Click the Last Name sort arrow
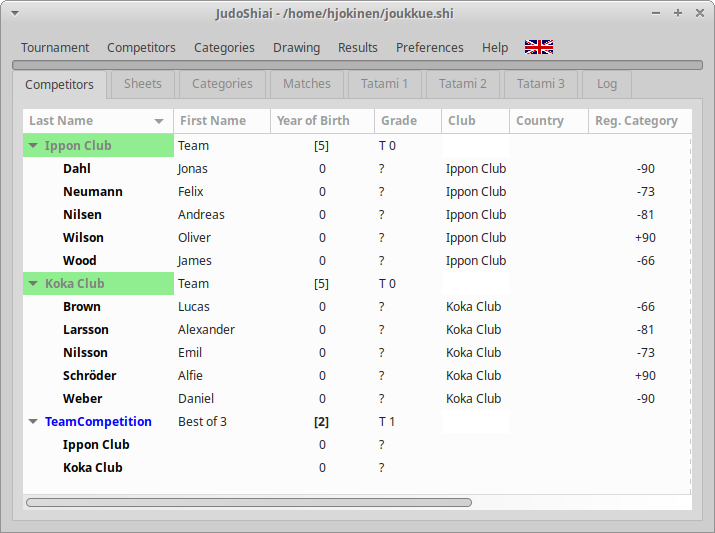Image resolution: width=715 pixels, height=533 pixels. [159, 121]
